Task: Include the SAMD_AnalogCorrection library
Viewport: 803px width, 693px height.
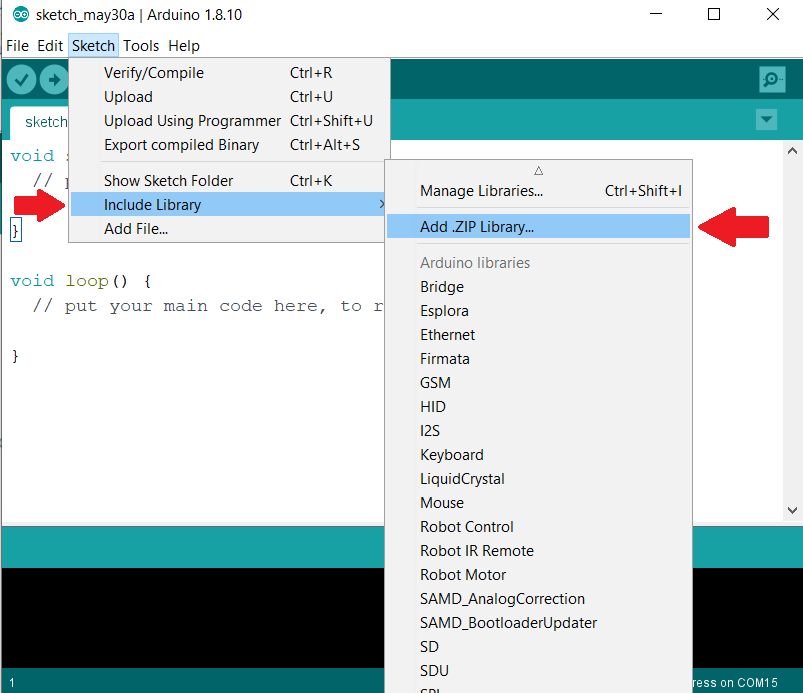Action: pyautogui.click(x=538, y=599)
